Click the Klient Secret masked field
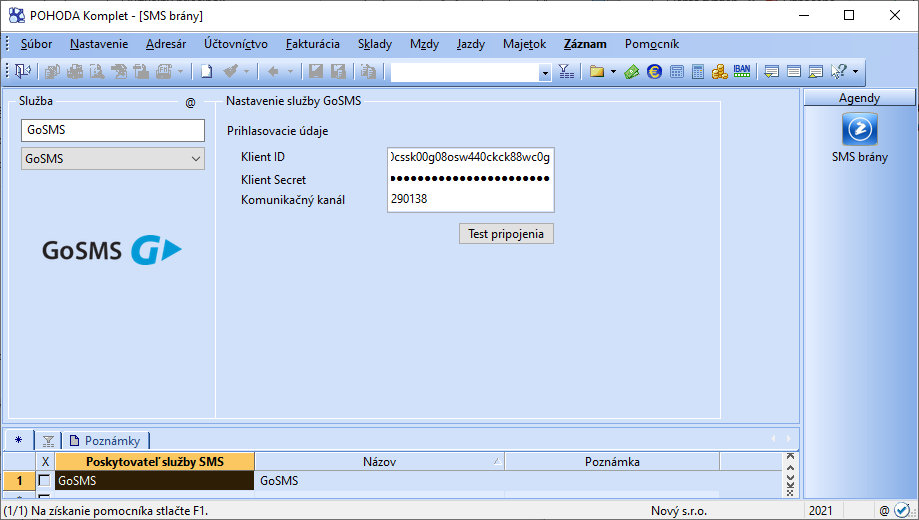Viewport: 919px width, 520px height. (471, 178)
